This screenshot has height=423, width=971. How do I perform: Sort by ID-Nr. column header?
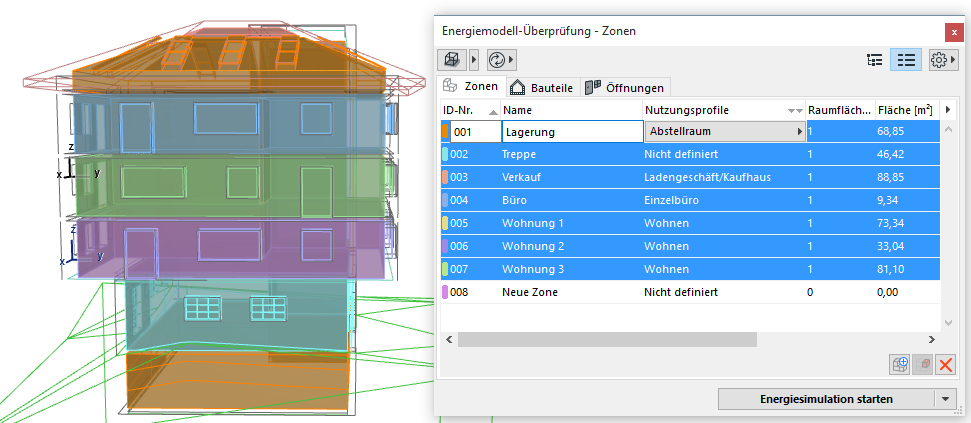point(470,110)
